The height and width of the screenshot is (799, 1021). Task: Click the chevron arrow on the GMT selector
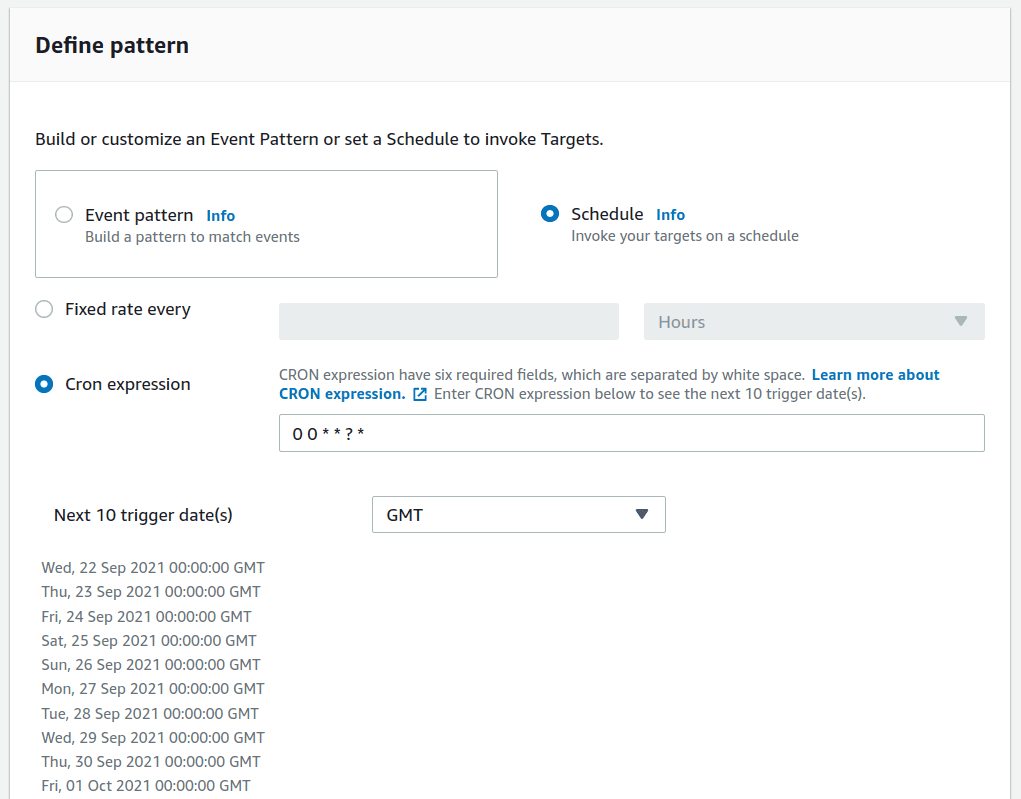(641, 514)
